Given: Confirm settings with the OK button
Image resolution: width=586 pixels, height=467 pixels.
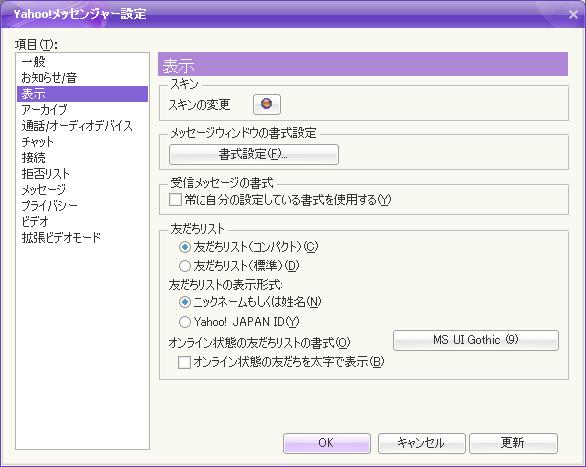Looking at the screenshot, I should click(327, 443).
